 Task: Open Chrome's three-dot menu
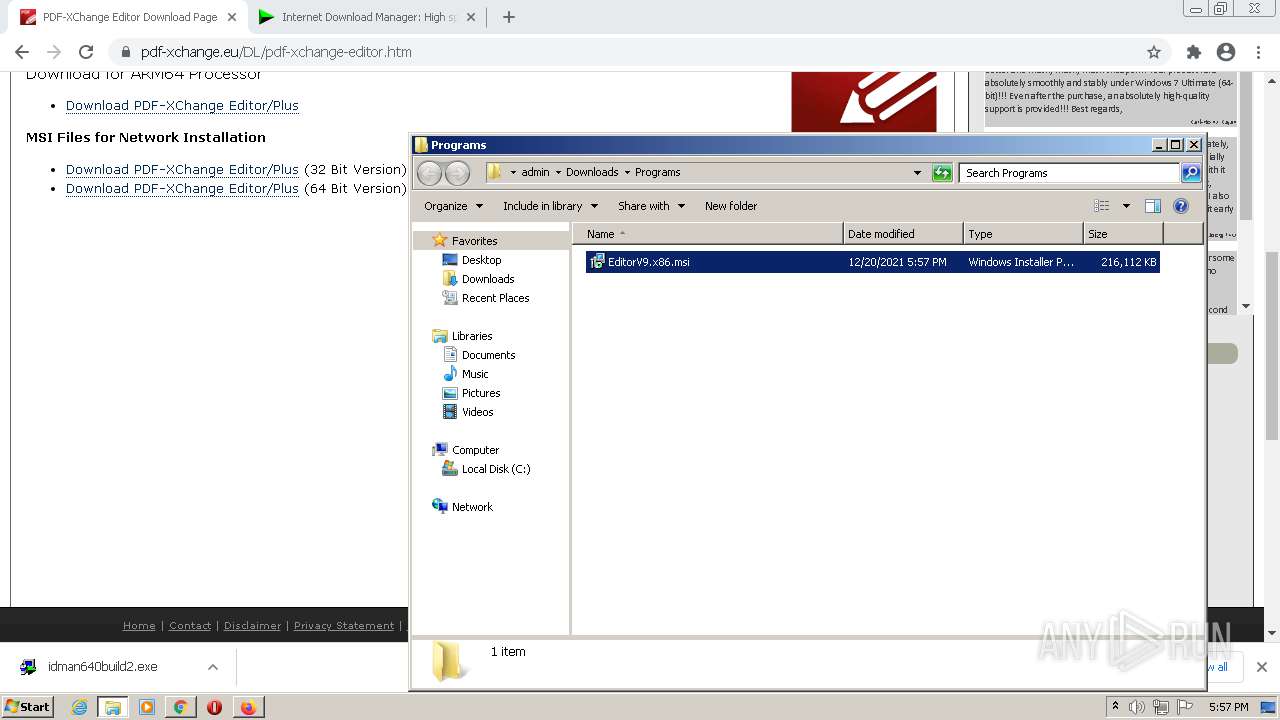pyautogui.click(x=1258, y=52)
